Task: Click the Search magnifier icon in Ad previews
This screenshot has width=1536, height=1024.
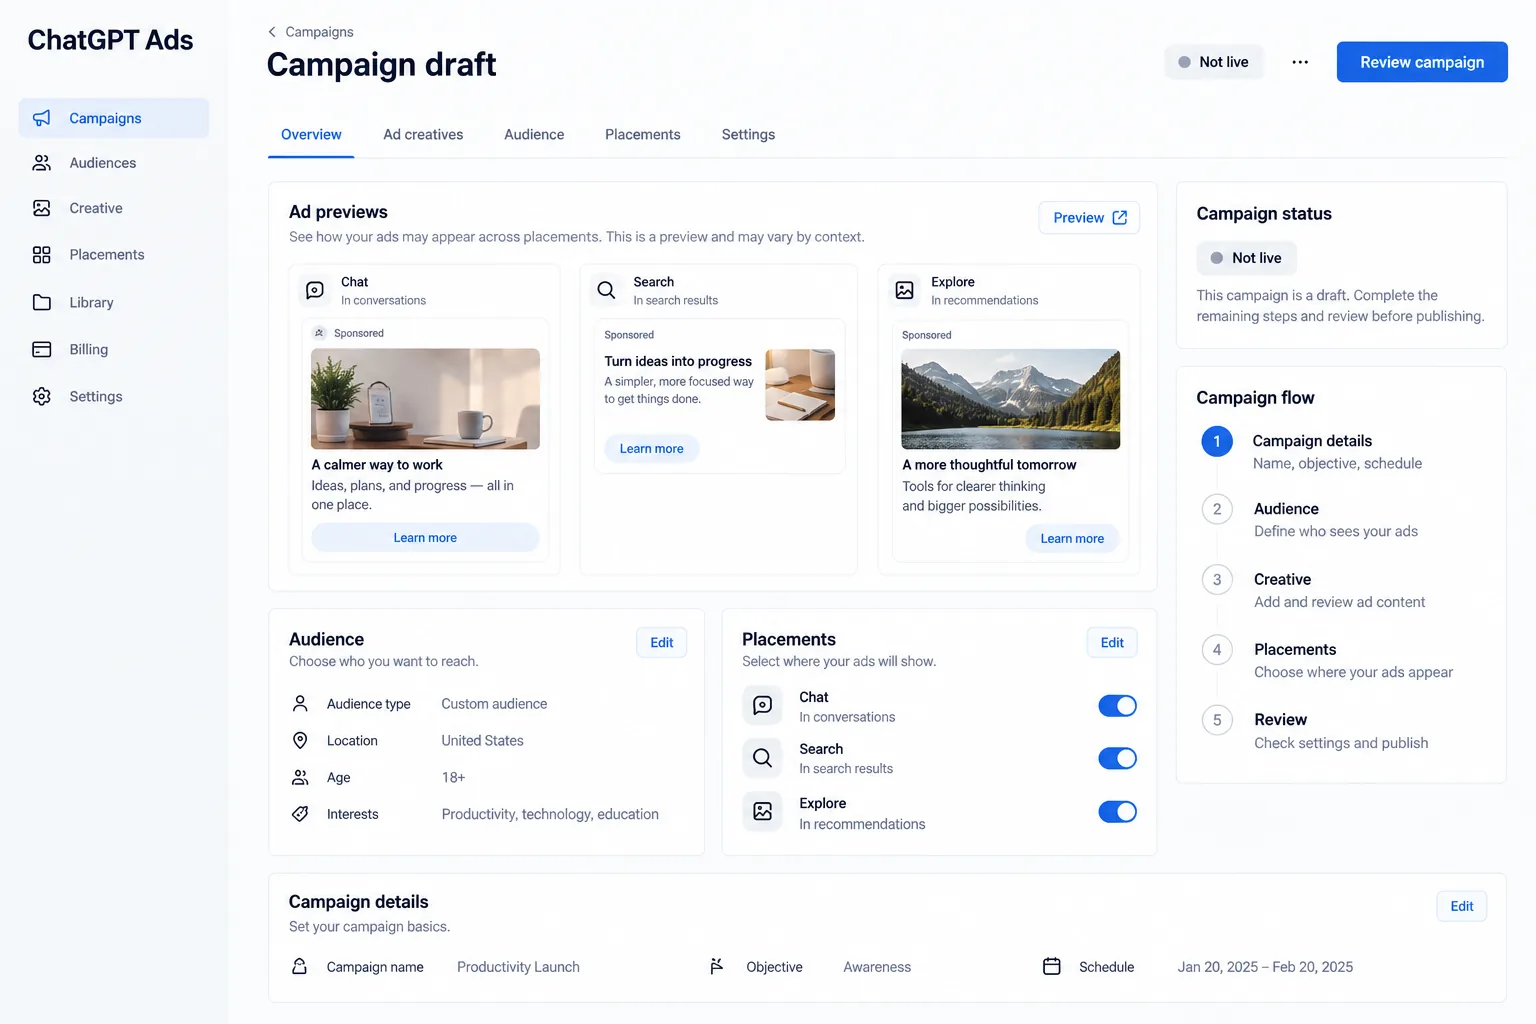Action: click(x=606, y=290)
